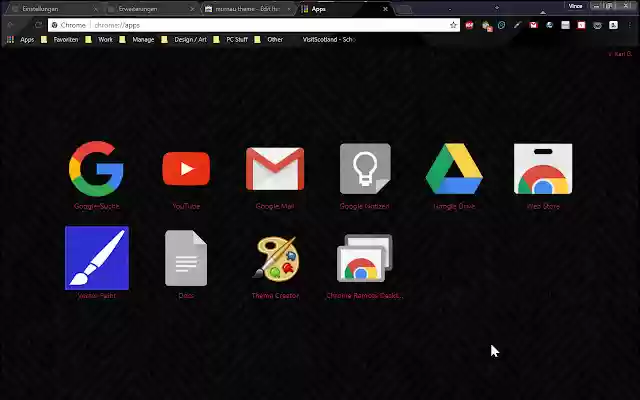Image resolution: width=640 pixels, height=400 pixels.
Task: Click the teal circular extension icon
Action: pyautogui.click(x=502, y=25)
